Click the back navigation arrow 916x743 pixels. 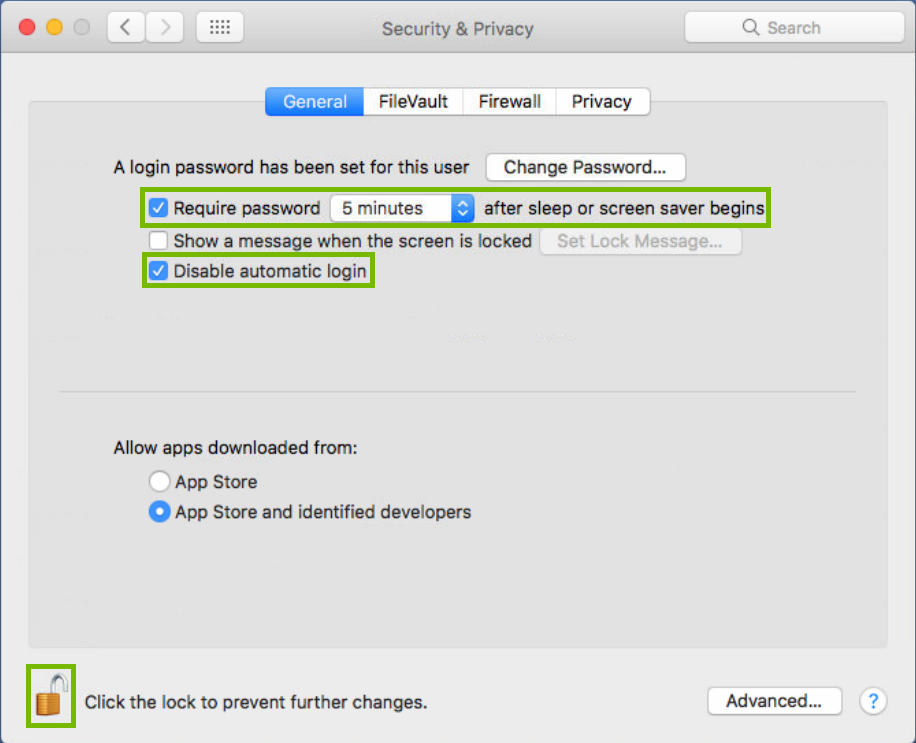(125, 27)
